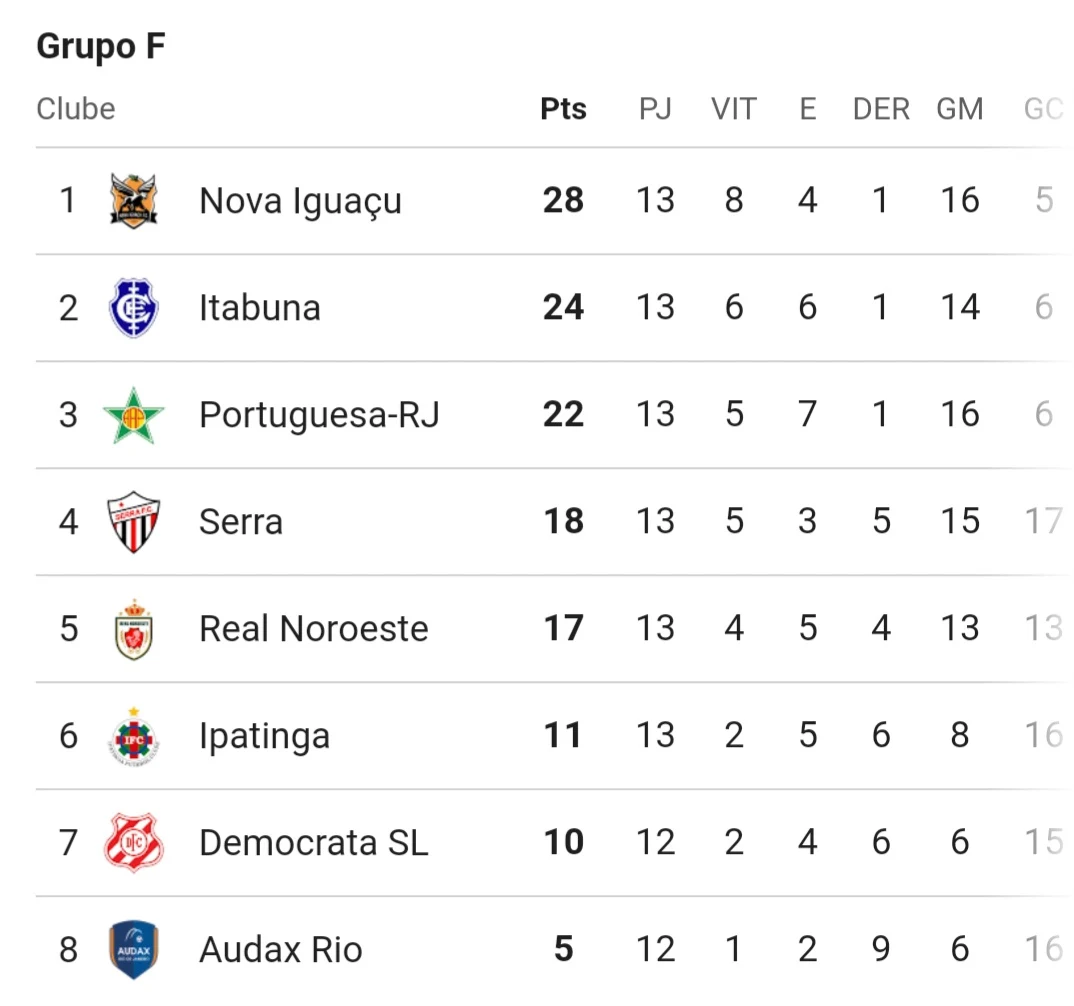Click the Democrata SL red crest
Image resolution: width=1074 pixels, height=1006 pixels.
(134, 843)
